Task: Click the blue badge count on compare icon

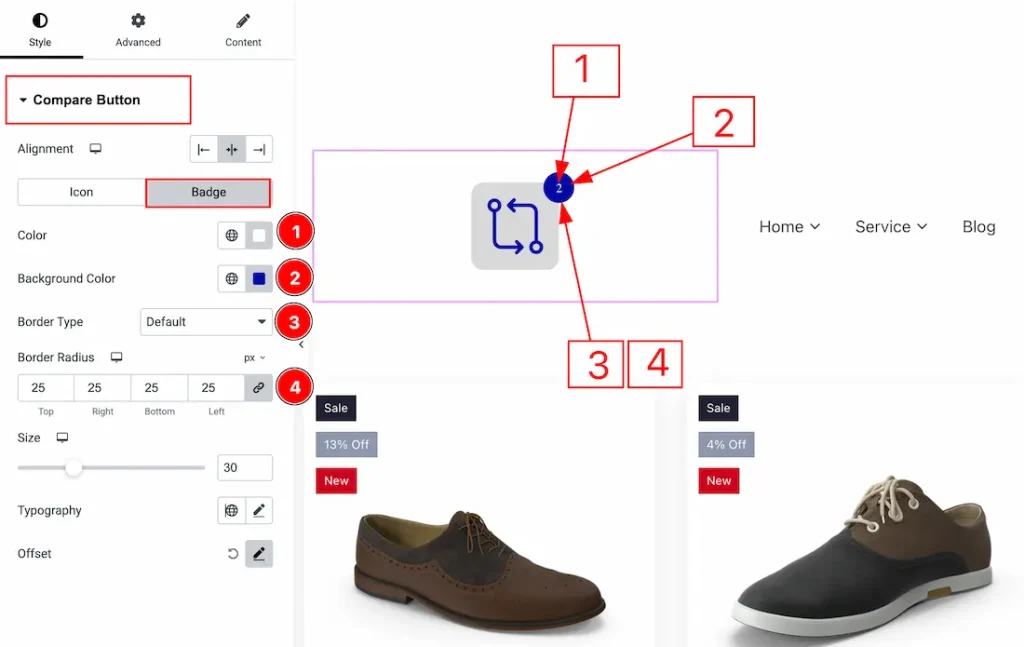Action: point(558,188)
